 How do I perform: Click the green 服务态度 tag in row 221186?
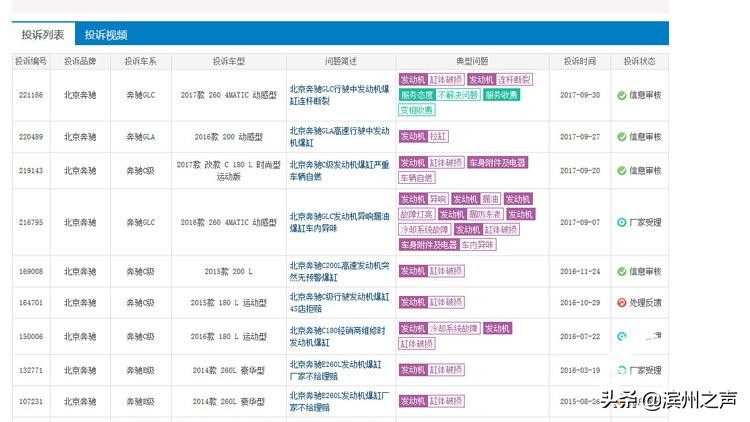(x=417, y=95)
